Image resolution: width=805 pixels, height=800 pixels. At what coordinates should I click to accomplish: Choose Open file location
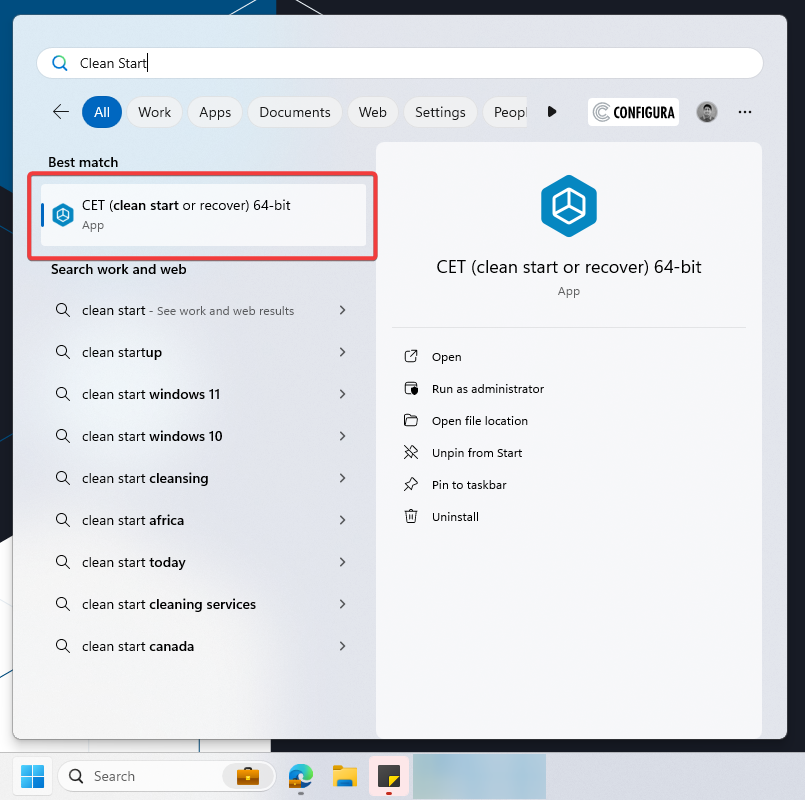click(480, 421)
